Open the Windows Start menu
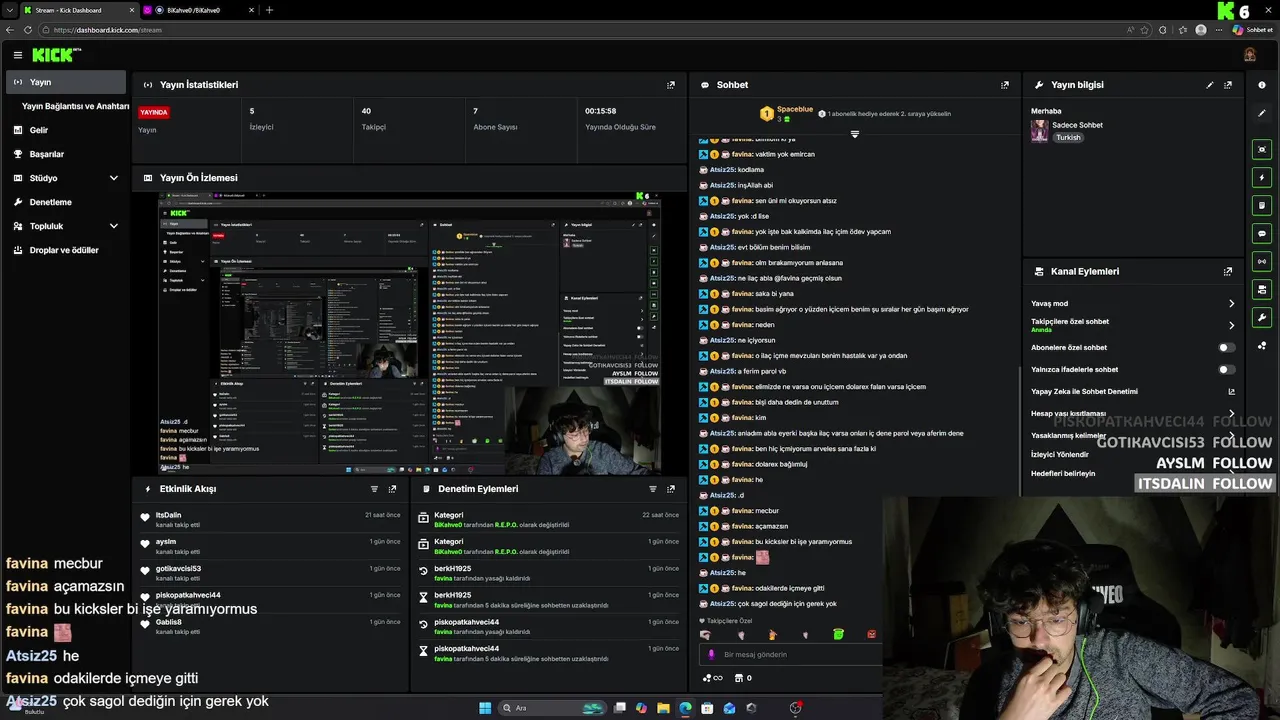The width and height of the screenshot is (1280, 720). click(x=485, y=708)
